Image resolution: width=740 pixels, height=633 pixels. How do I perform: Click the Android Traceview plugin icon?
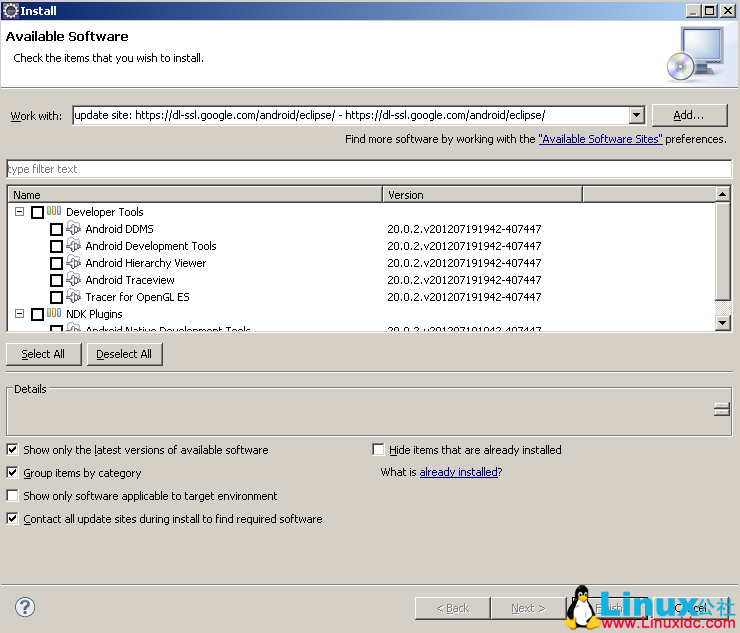point(74,280)
